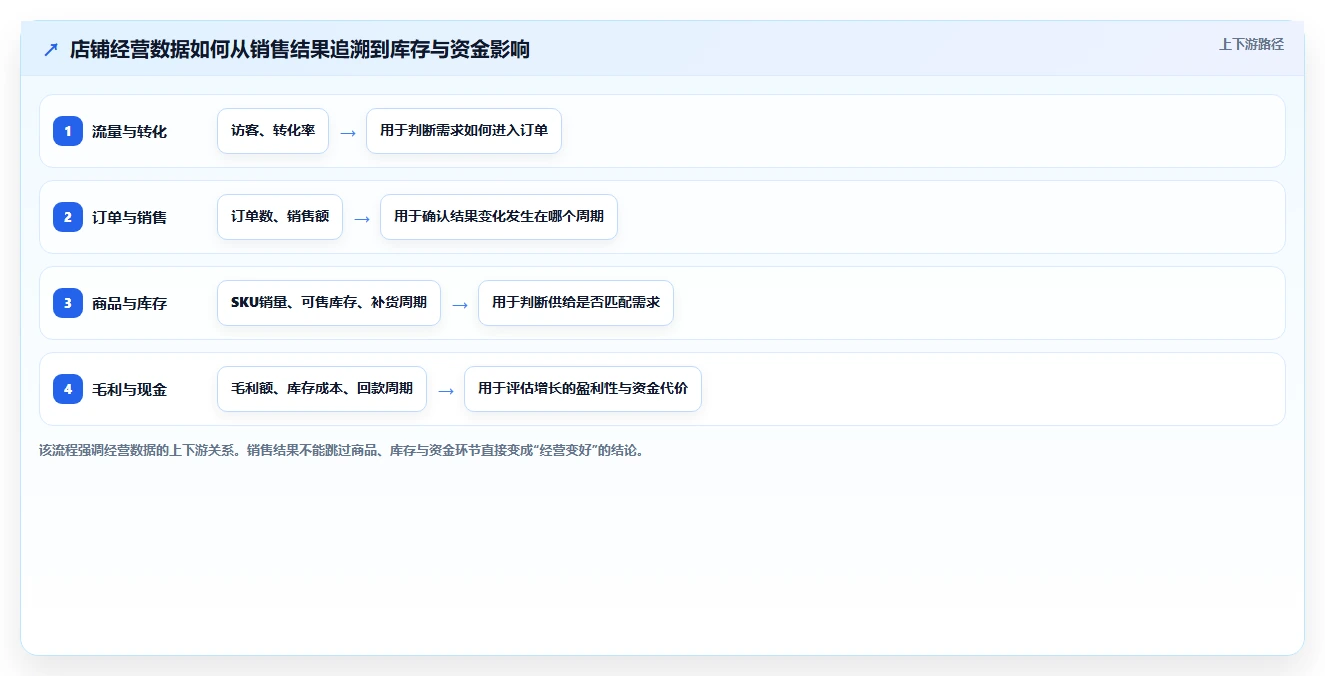The height and width of the screenshot is (676, 1325).
Task: Click the arrow after 访客、转化率
Action: 347,132
